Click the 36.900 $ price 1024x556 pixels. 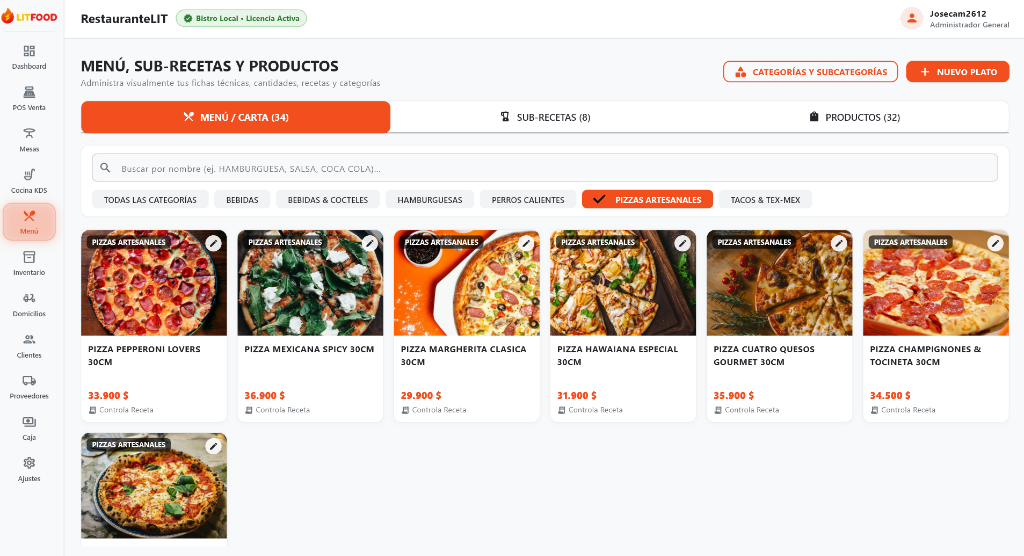point(264,395)
